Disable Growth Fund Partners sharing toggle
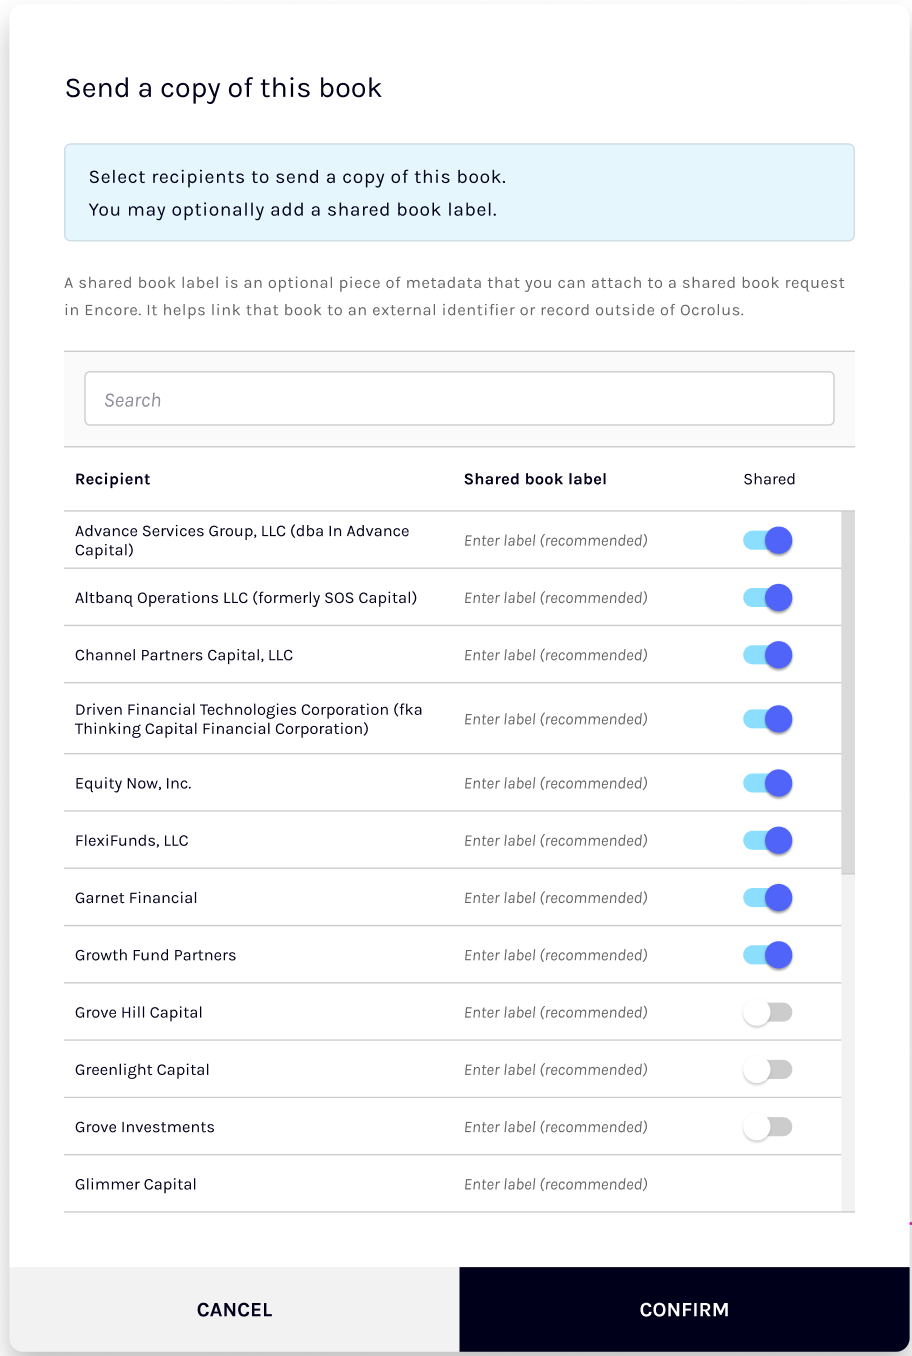Image resolution: width=912 pixels, height=1356 pixels. pyautogui.click(x=768, y=955)
